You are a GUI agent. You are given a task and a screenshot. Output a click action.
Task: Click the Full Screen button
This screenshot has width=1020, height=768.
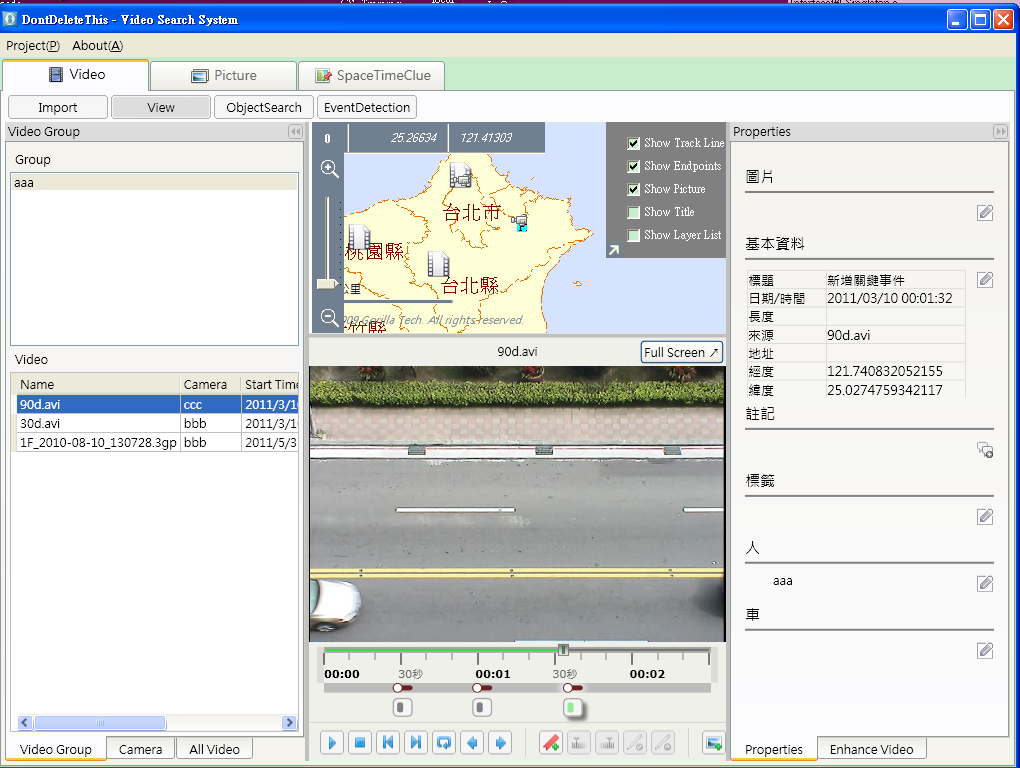coord(681,352)
